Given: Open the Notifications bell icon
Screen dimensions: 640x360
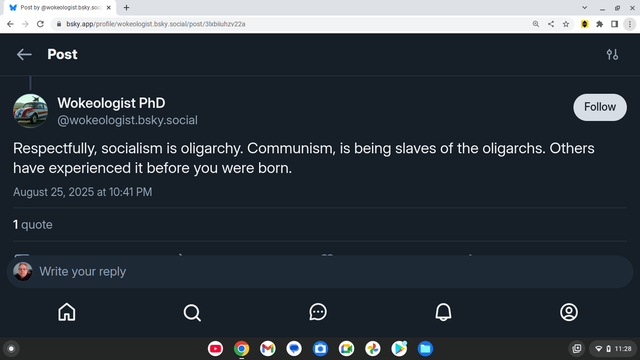Looking at the screenshot, I should coord(443,312).
